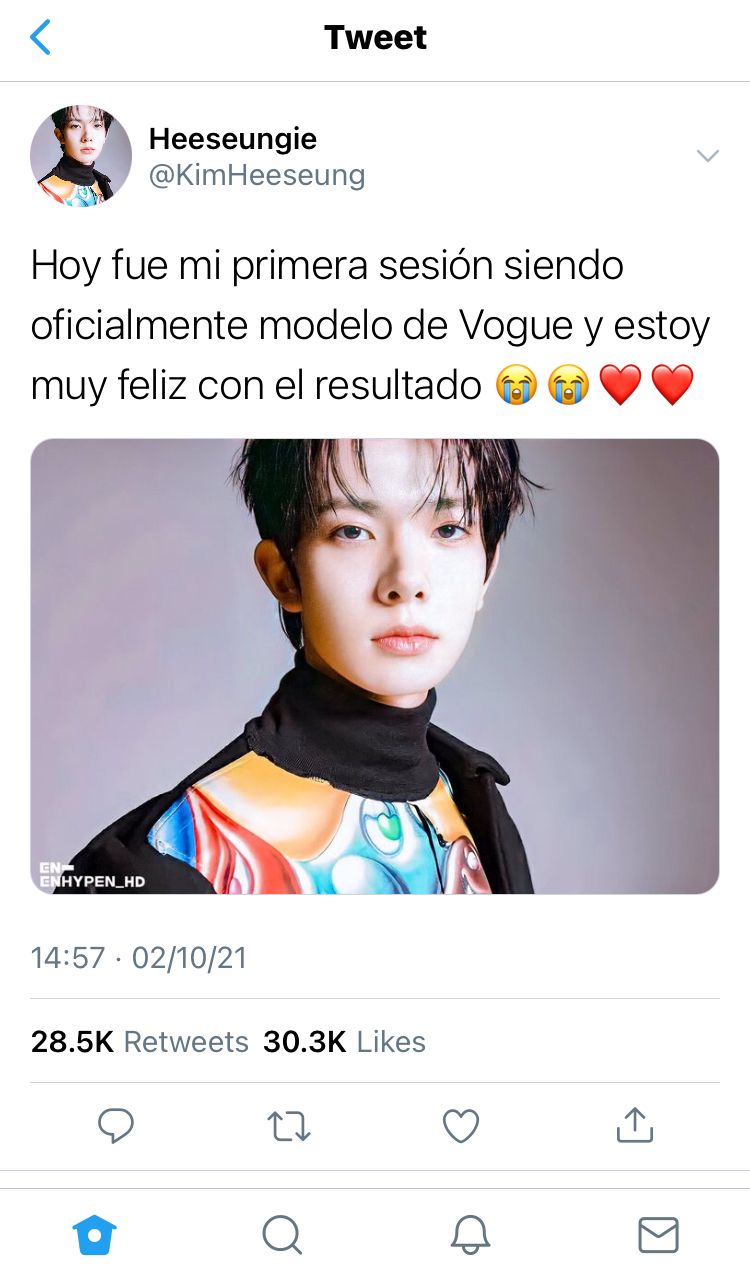The height and width of the screenshot is (1287, 750).
Task: View the 30.3K Likes list
Action: click(x=344, y=1042)
